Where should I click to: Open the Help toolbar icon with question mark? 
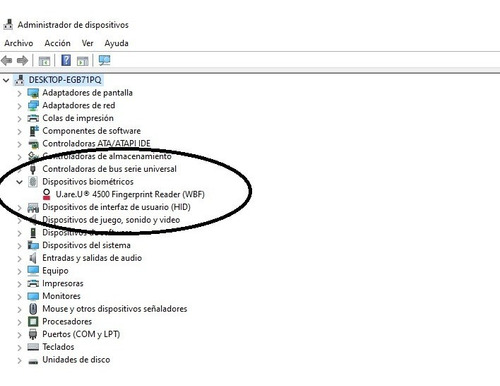(x=66, y=60)
